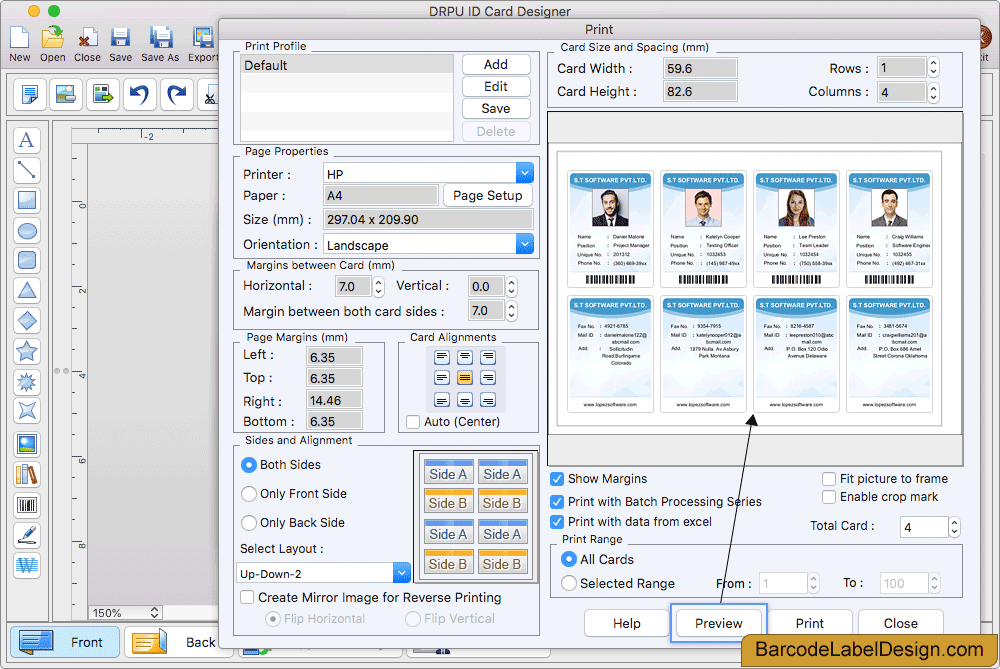
Task: Select the Library books tool
Action: 27,475
